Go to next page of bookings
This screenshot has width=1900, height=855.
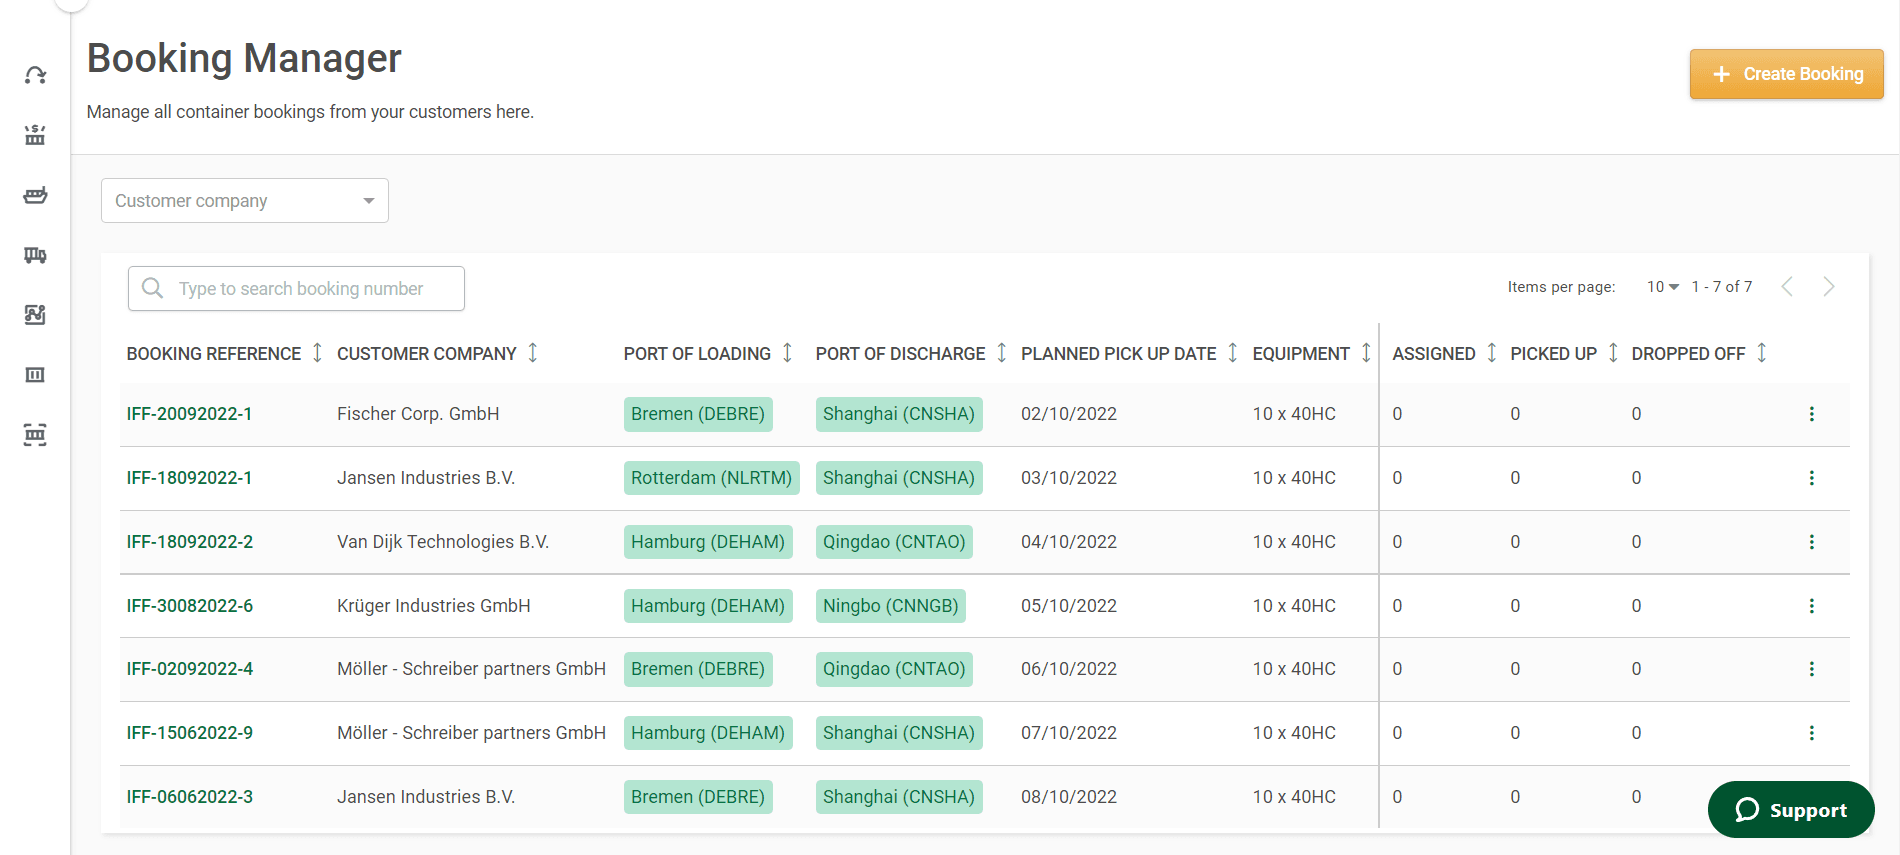[x=1828, y=287]
